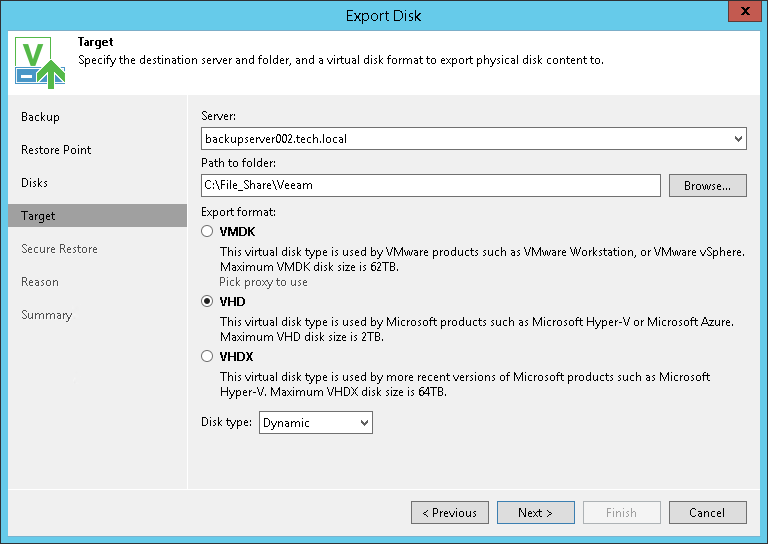Expand the Server dropdown list

(738, 138)
